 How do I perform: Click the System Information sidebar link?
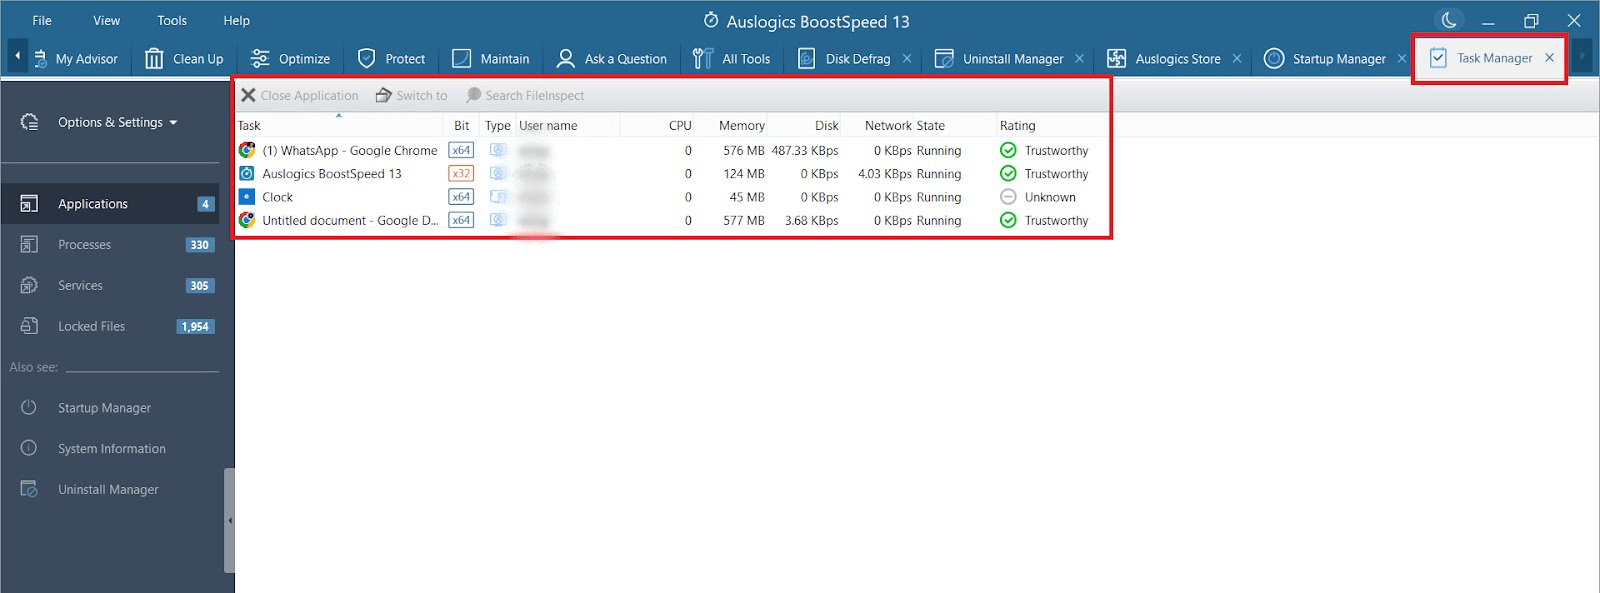(x=112, y=449)
